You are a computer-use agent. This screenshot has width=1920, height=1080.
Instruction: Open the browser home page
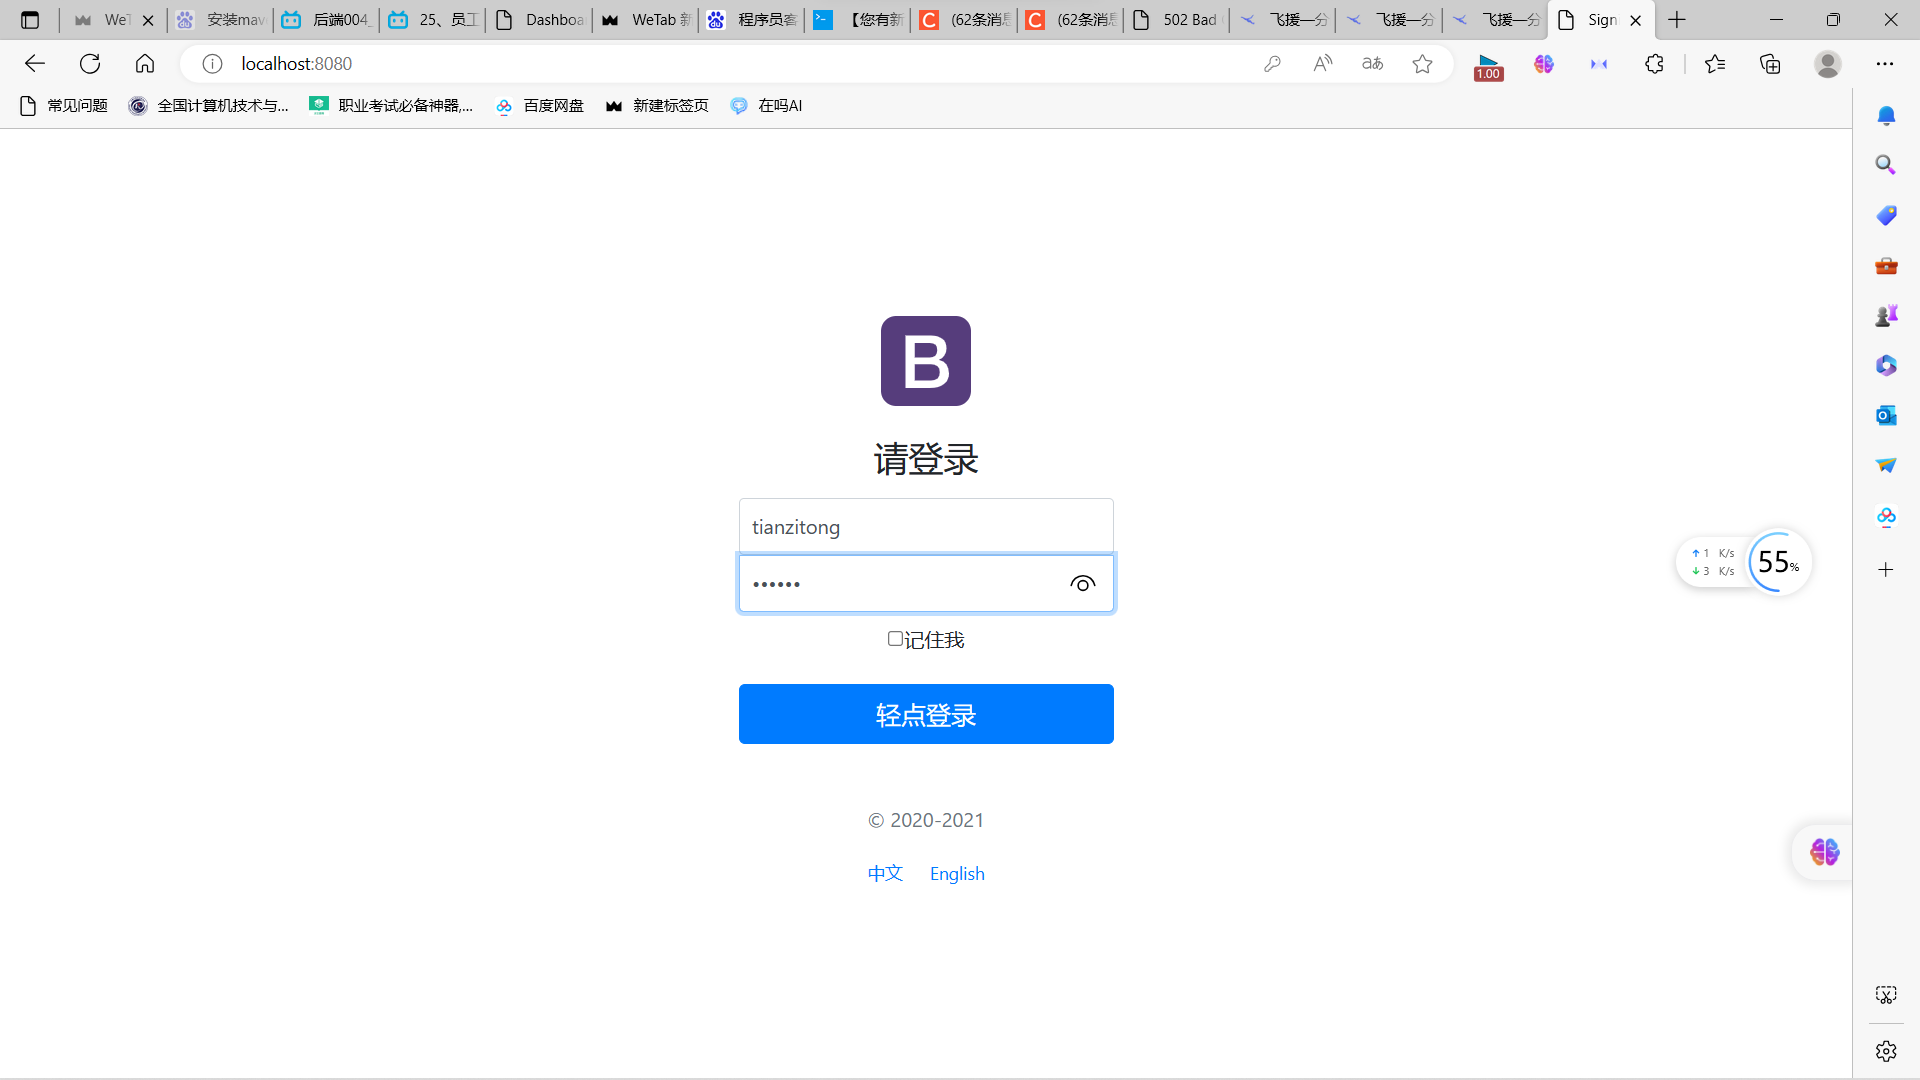tap(145, 64)
